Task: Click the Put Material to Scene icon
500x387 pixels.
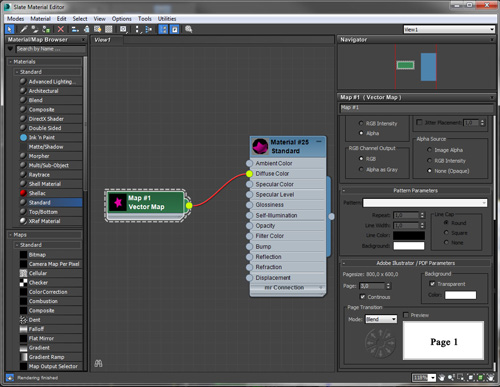Action: click(x=35, y=29)
